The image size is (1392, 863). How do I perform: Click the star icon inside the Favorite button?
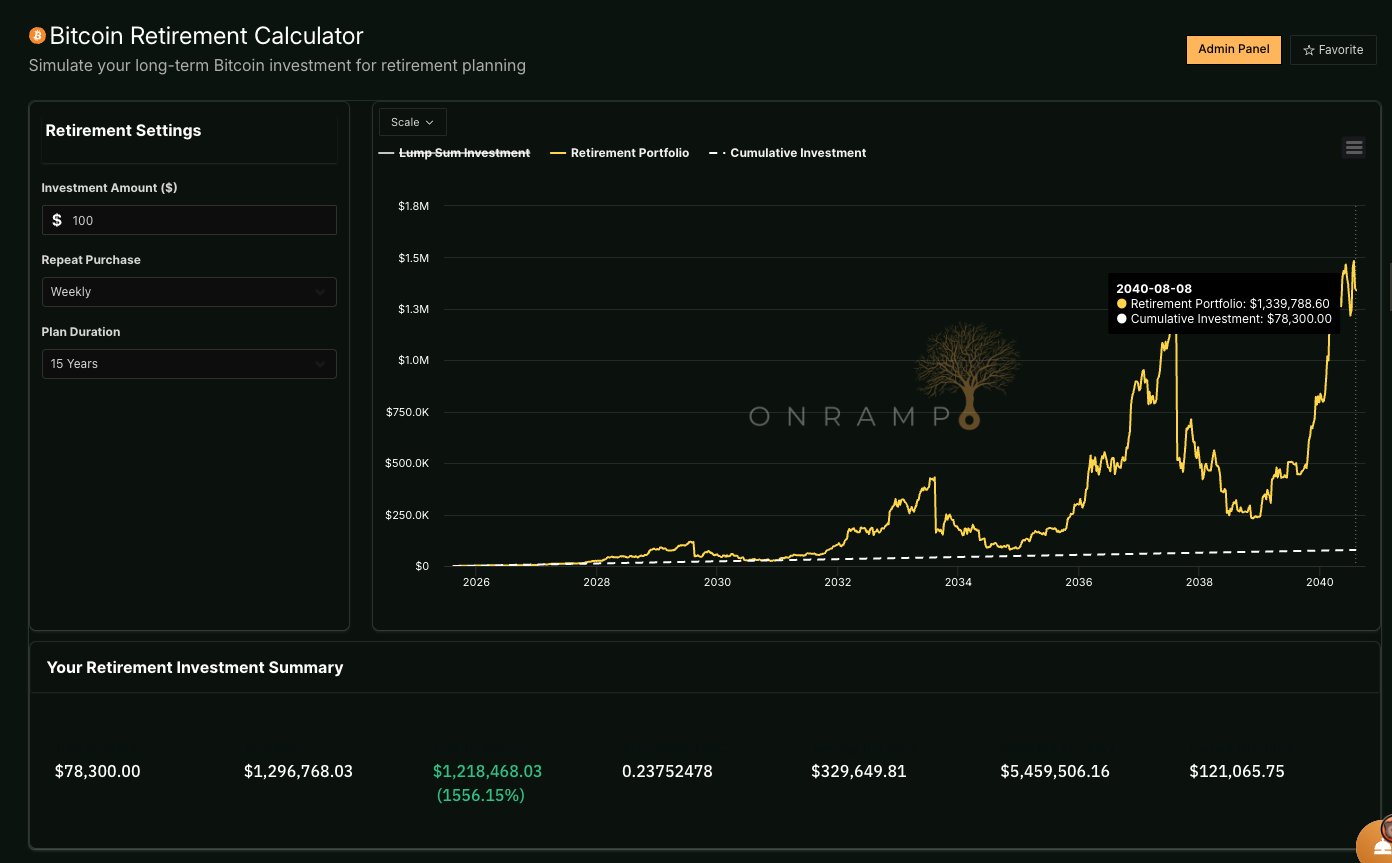[x=1310, y=49]
